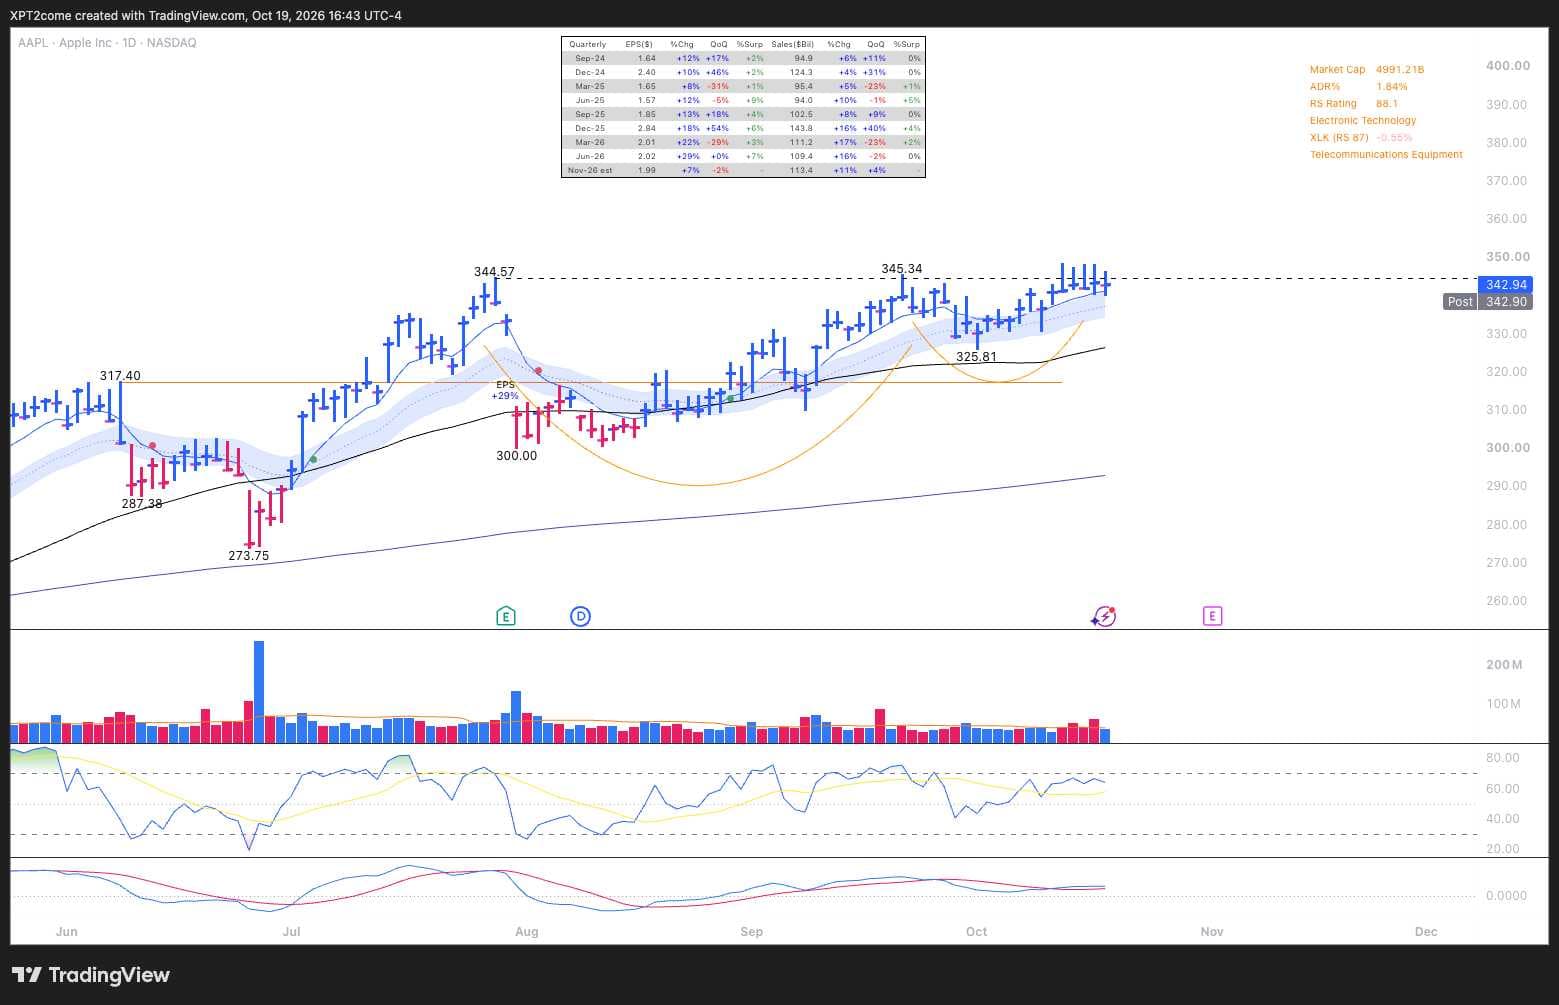The height and width of the screenshot is (1005, 1559).
Task: Click the 287.38 low price label
Action: pyautogui.click(x=142, y=504)
